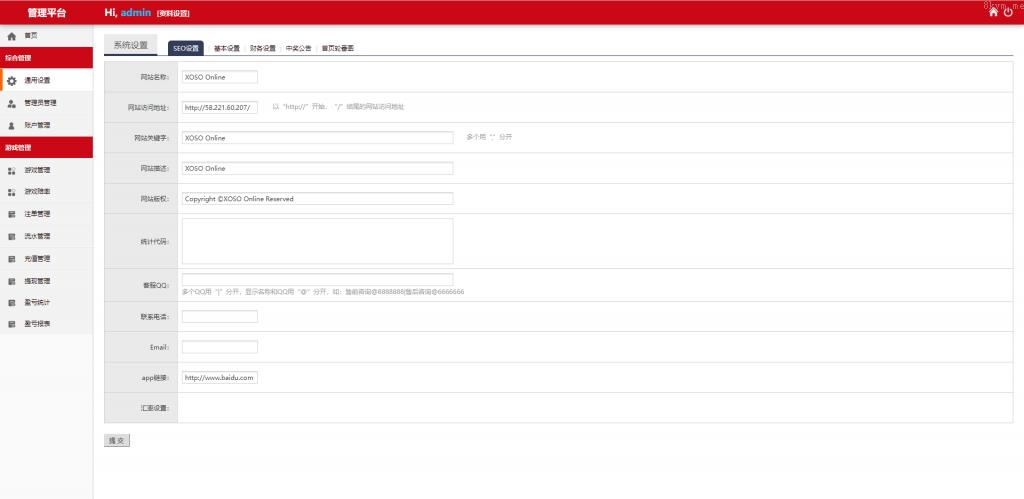Click the house icon beside 首页 in the sidebar
Screen dimensions: 1024x499
coord(12,35)
